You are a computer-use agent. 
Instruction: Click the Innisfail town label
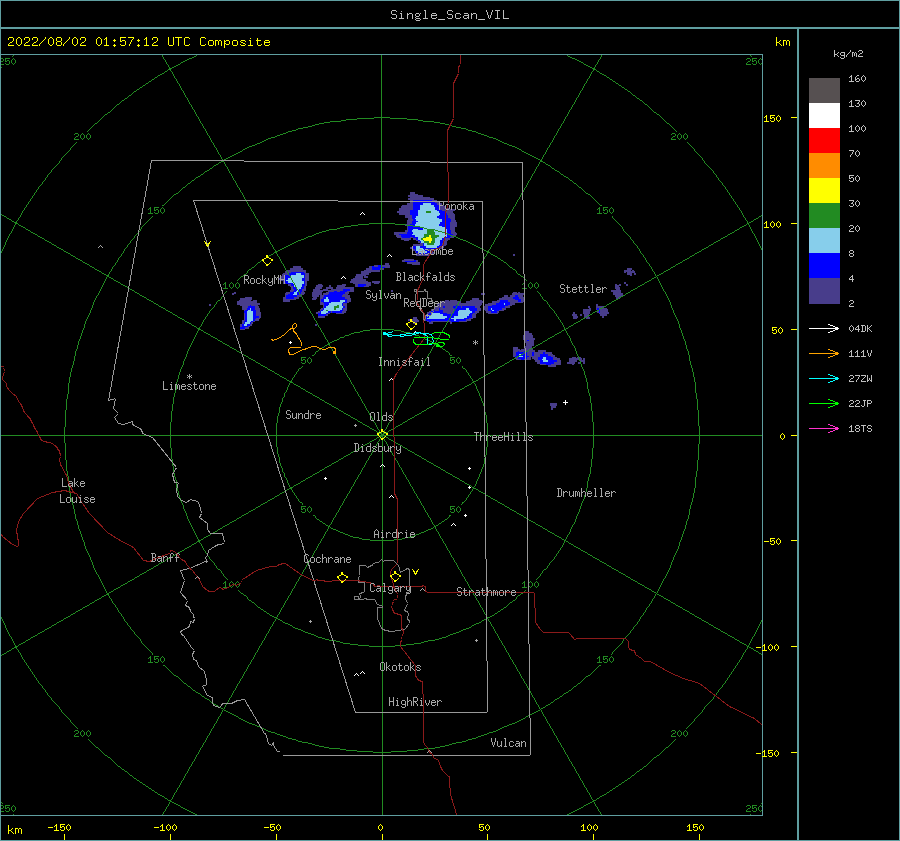tap(404, 362)
